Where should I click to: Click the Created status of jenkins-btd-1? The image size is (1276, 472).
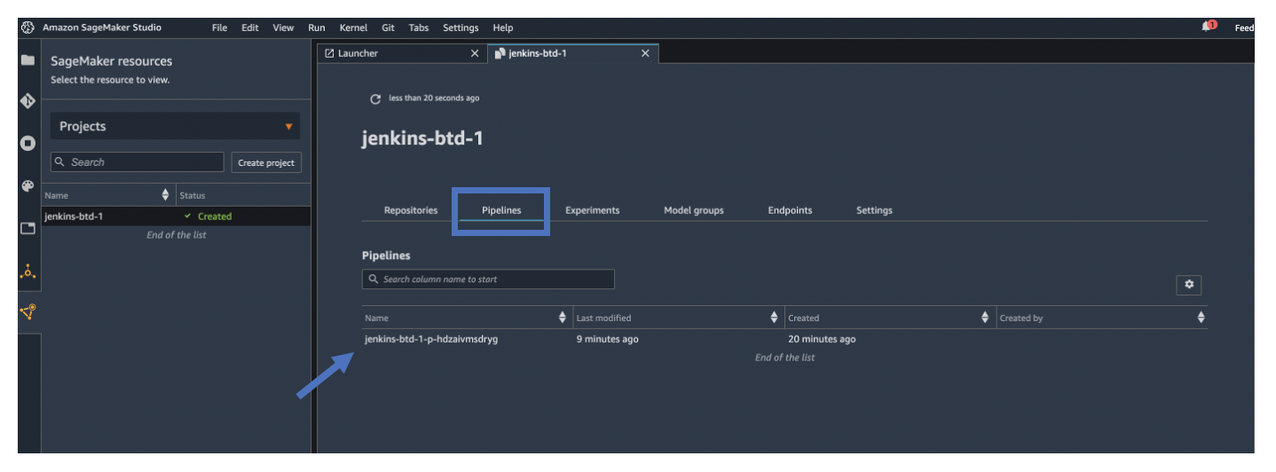[x=208, y=216]
